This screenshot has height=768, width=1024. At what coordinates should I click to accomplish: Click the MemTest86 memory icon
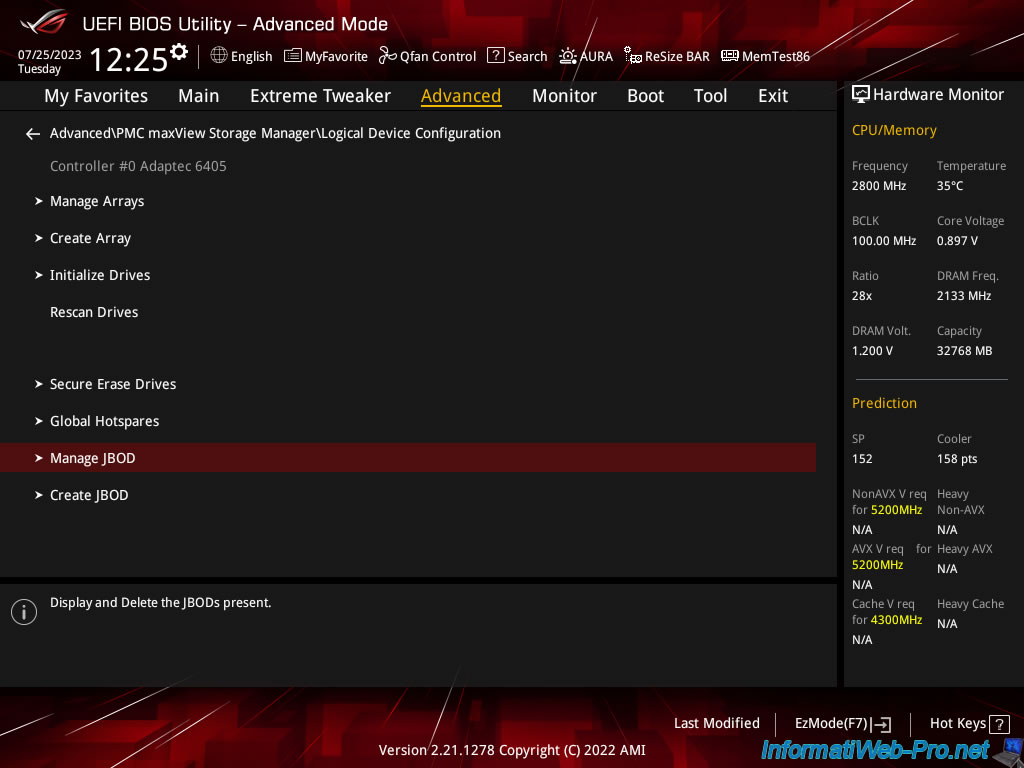(x=729, y=56)
